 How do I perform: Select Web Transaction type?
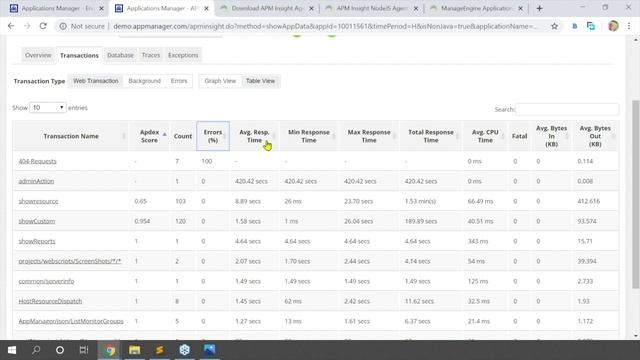point(96,81)
